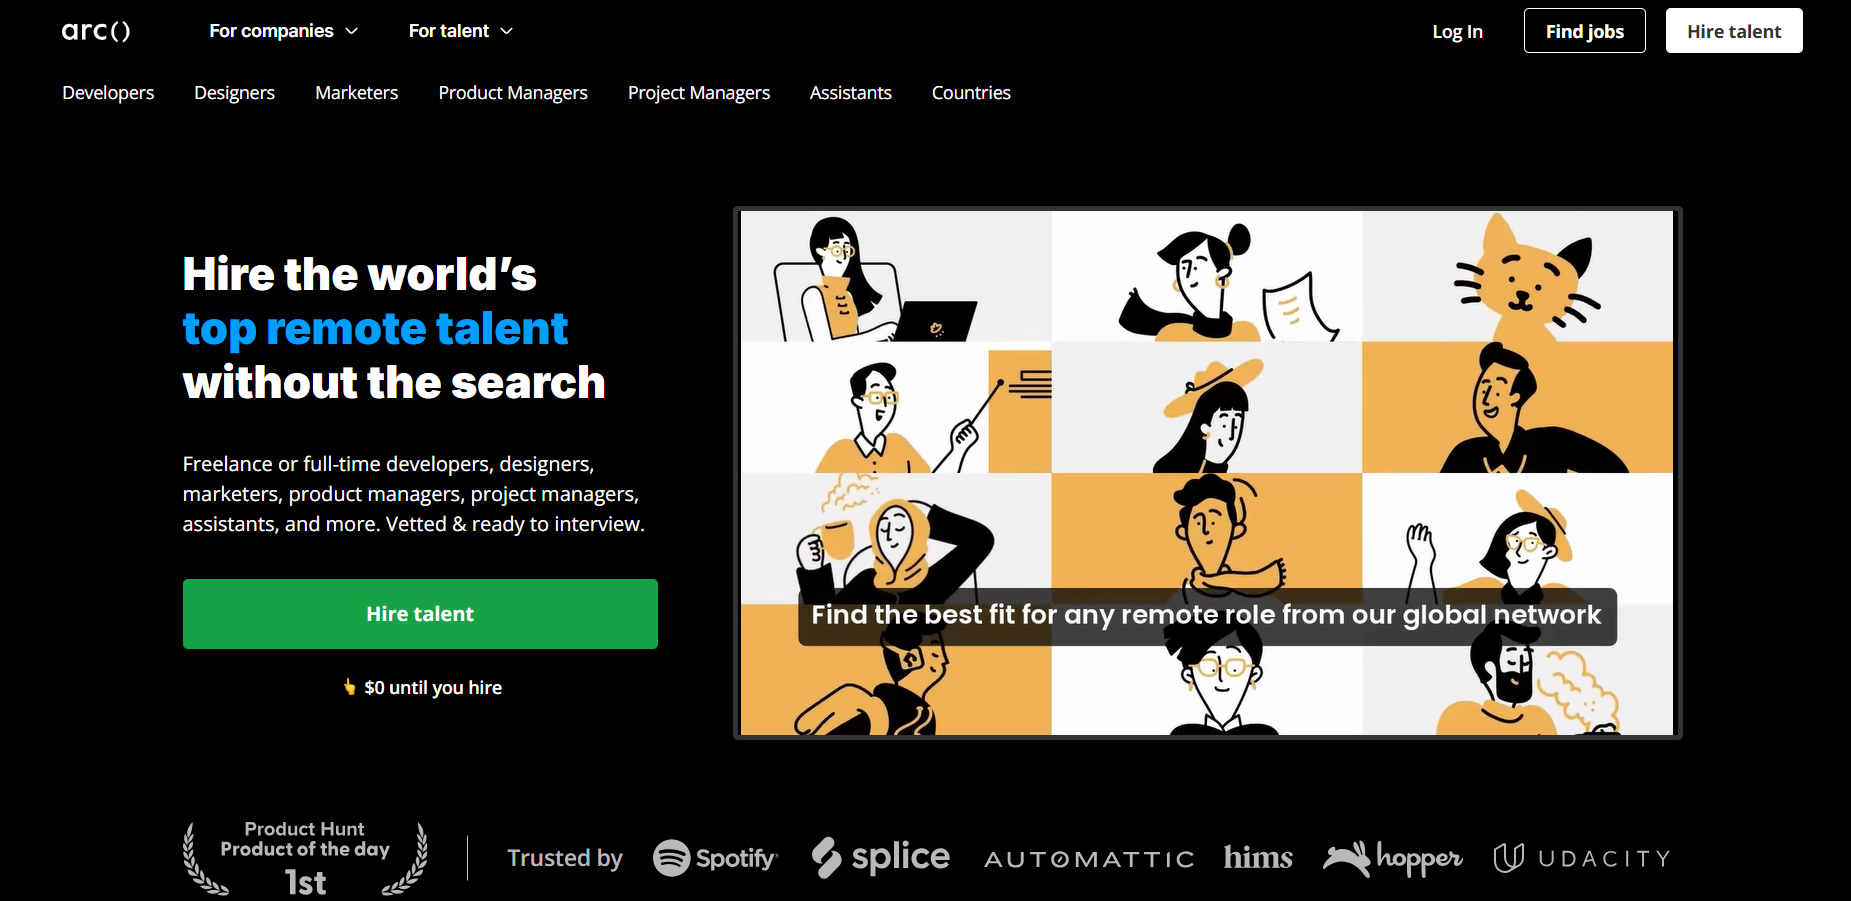Click the Splice logo
Image resolution: width=1851 pixels, height=901 pixels.
coord(880,857)
